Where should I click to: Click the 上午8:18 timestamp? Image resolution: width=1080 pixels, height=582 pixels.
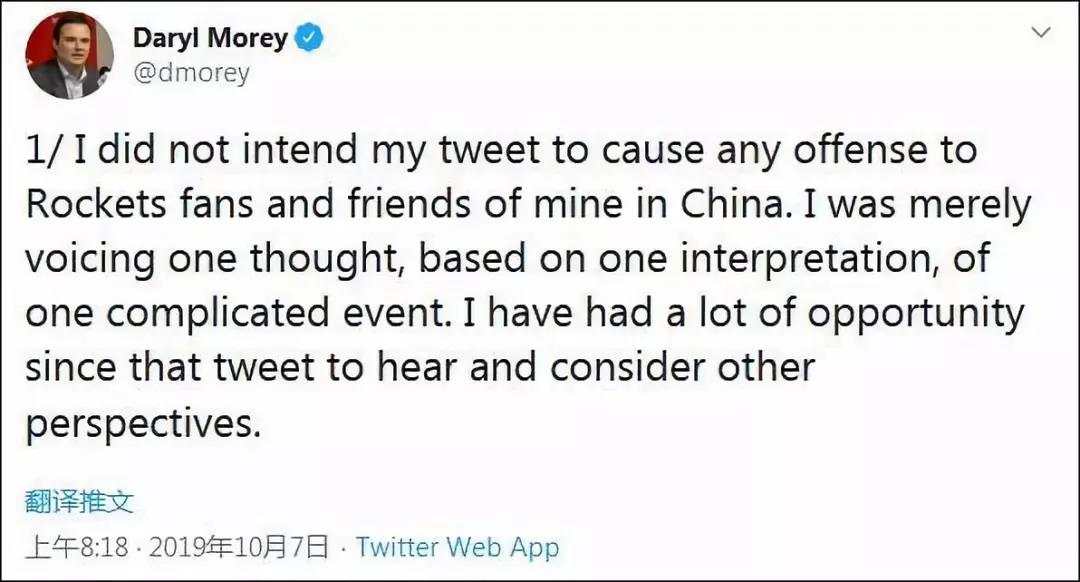[x=77, y=547]
